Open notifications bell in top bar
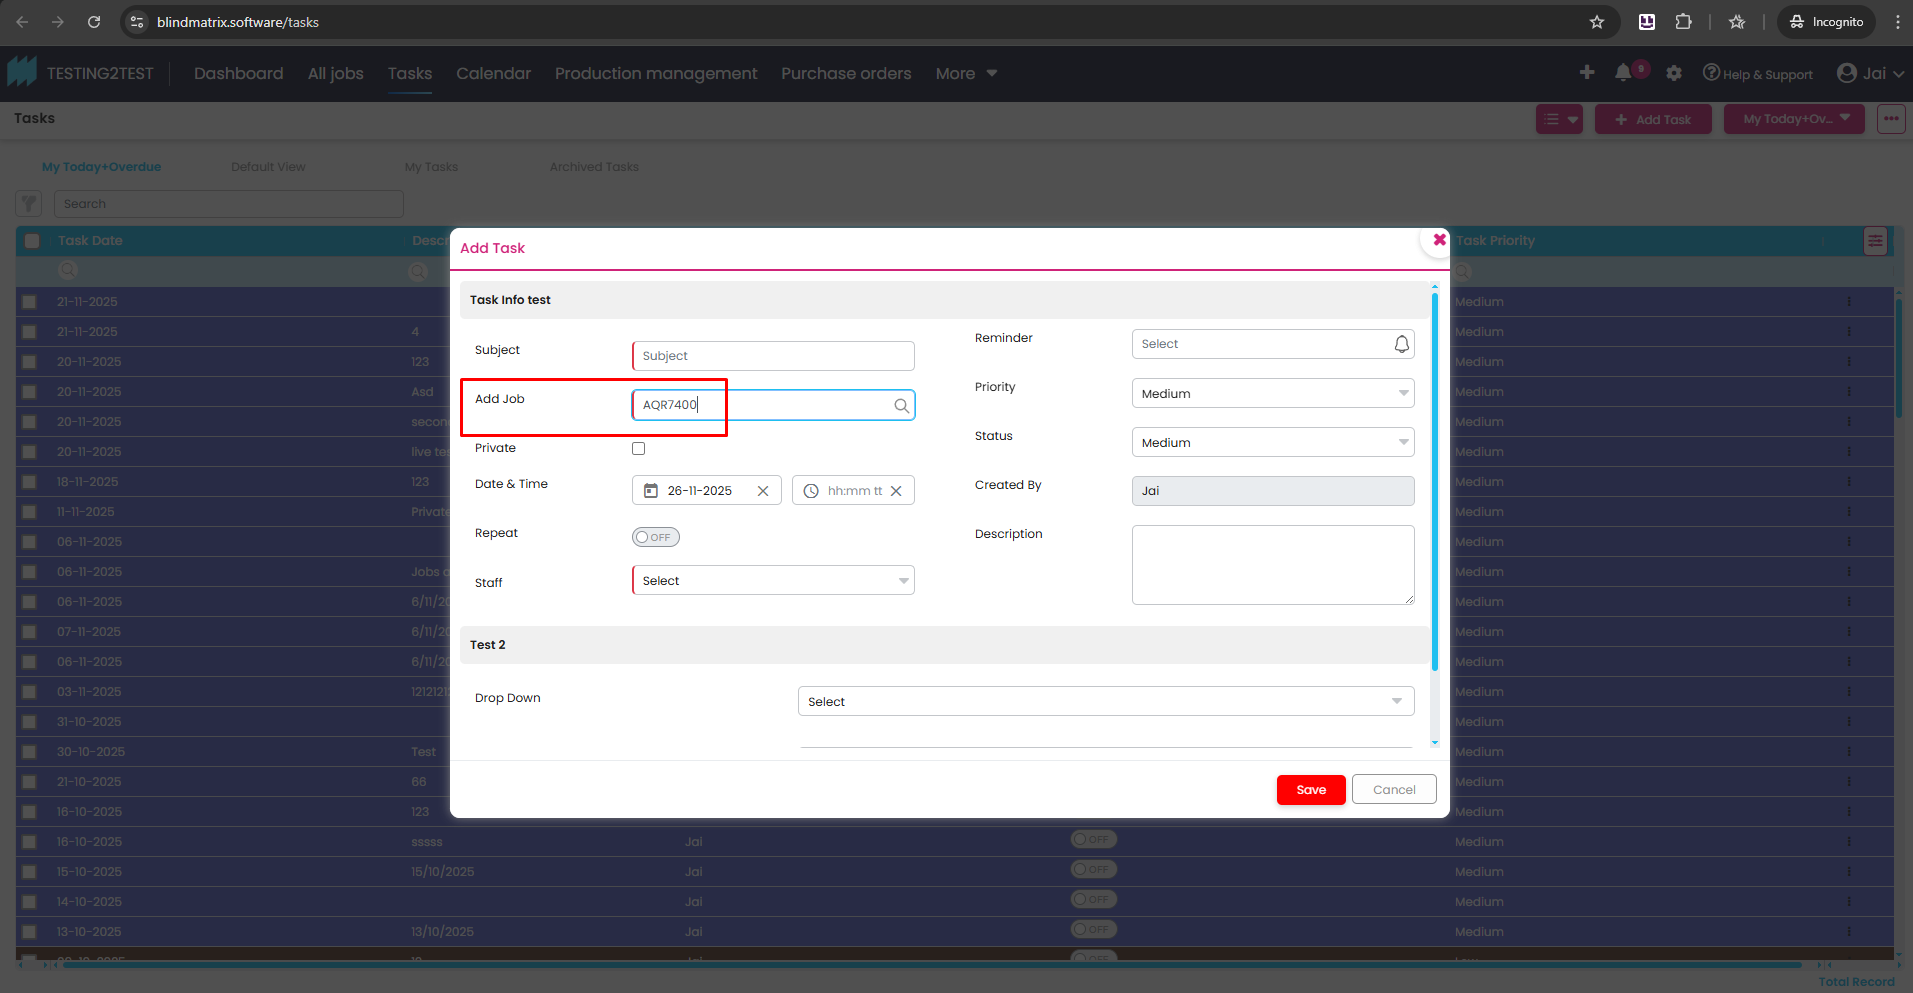 tap(1622, 73)
